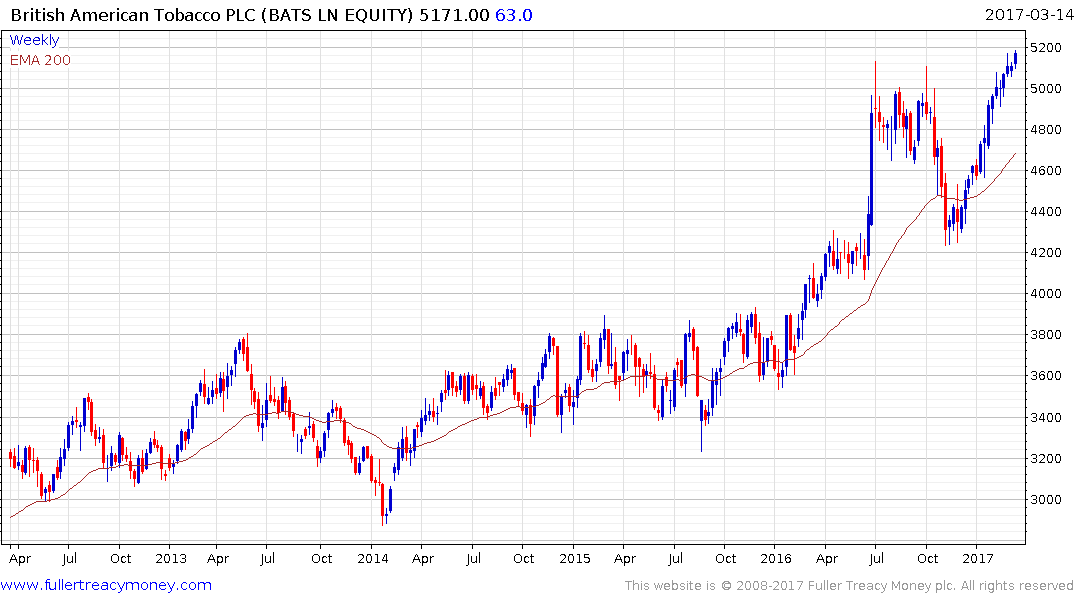Click the 2016 year label on time axis
This screenshot has height=600, width=1075.
coord(776,558)
